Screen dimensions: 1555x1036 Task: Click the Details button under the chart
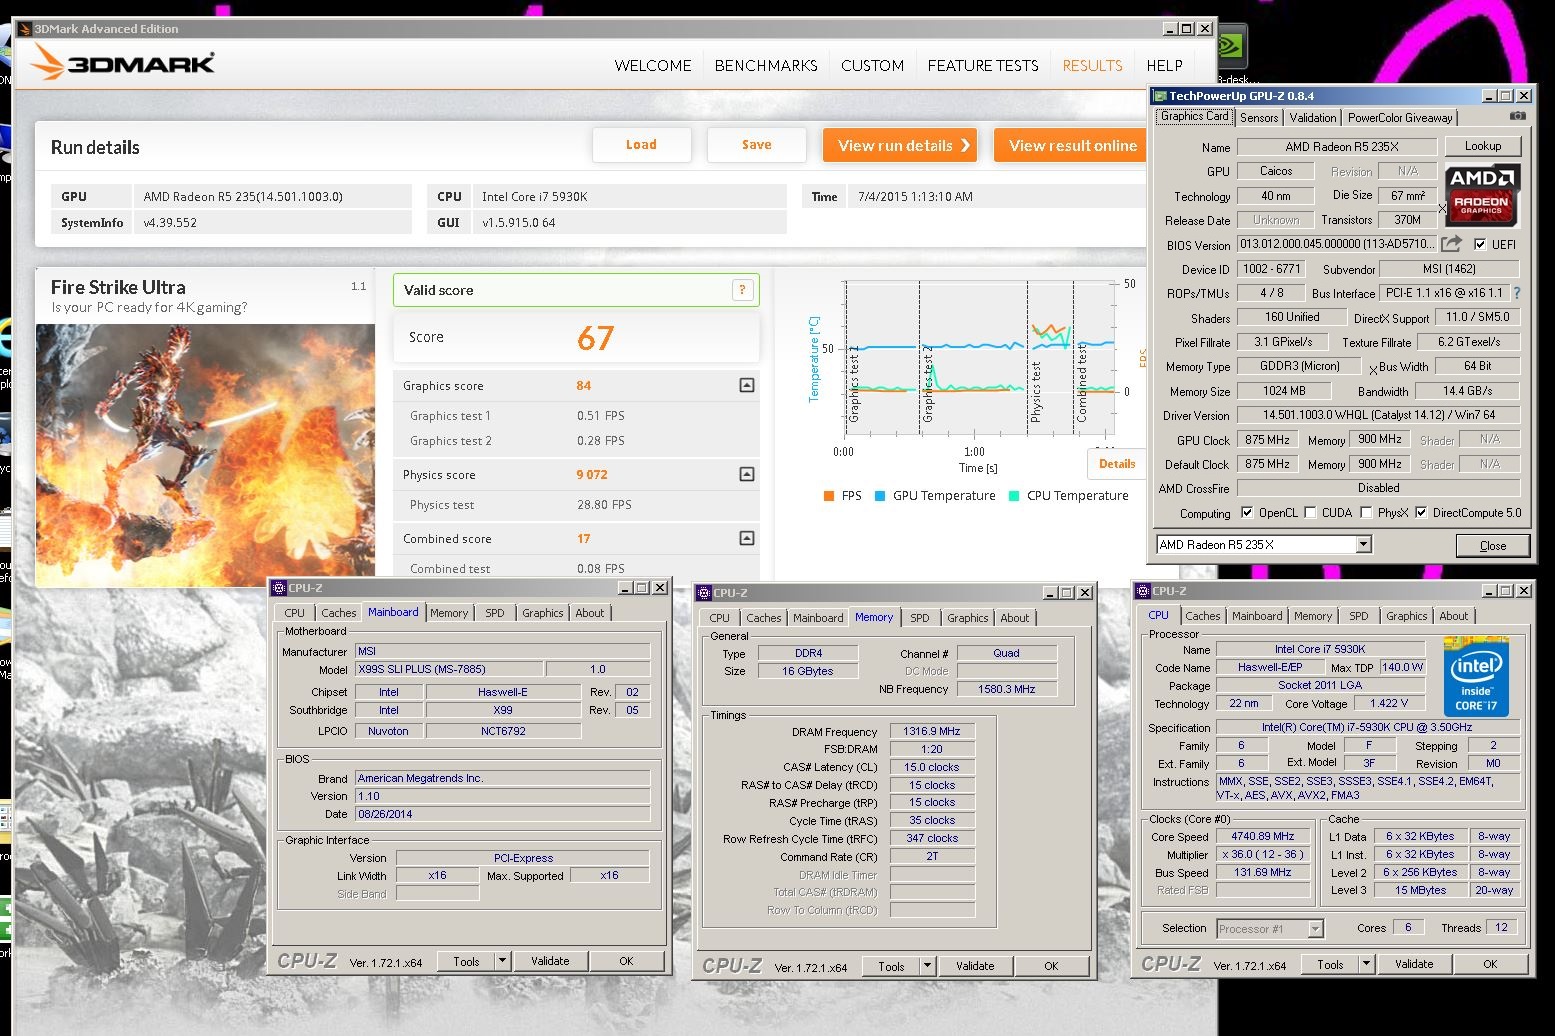point(1117,463)
